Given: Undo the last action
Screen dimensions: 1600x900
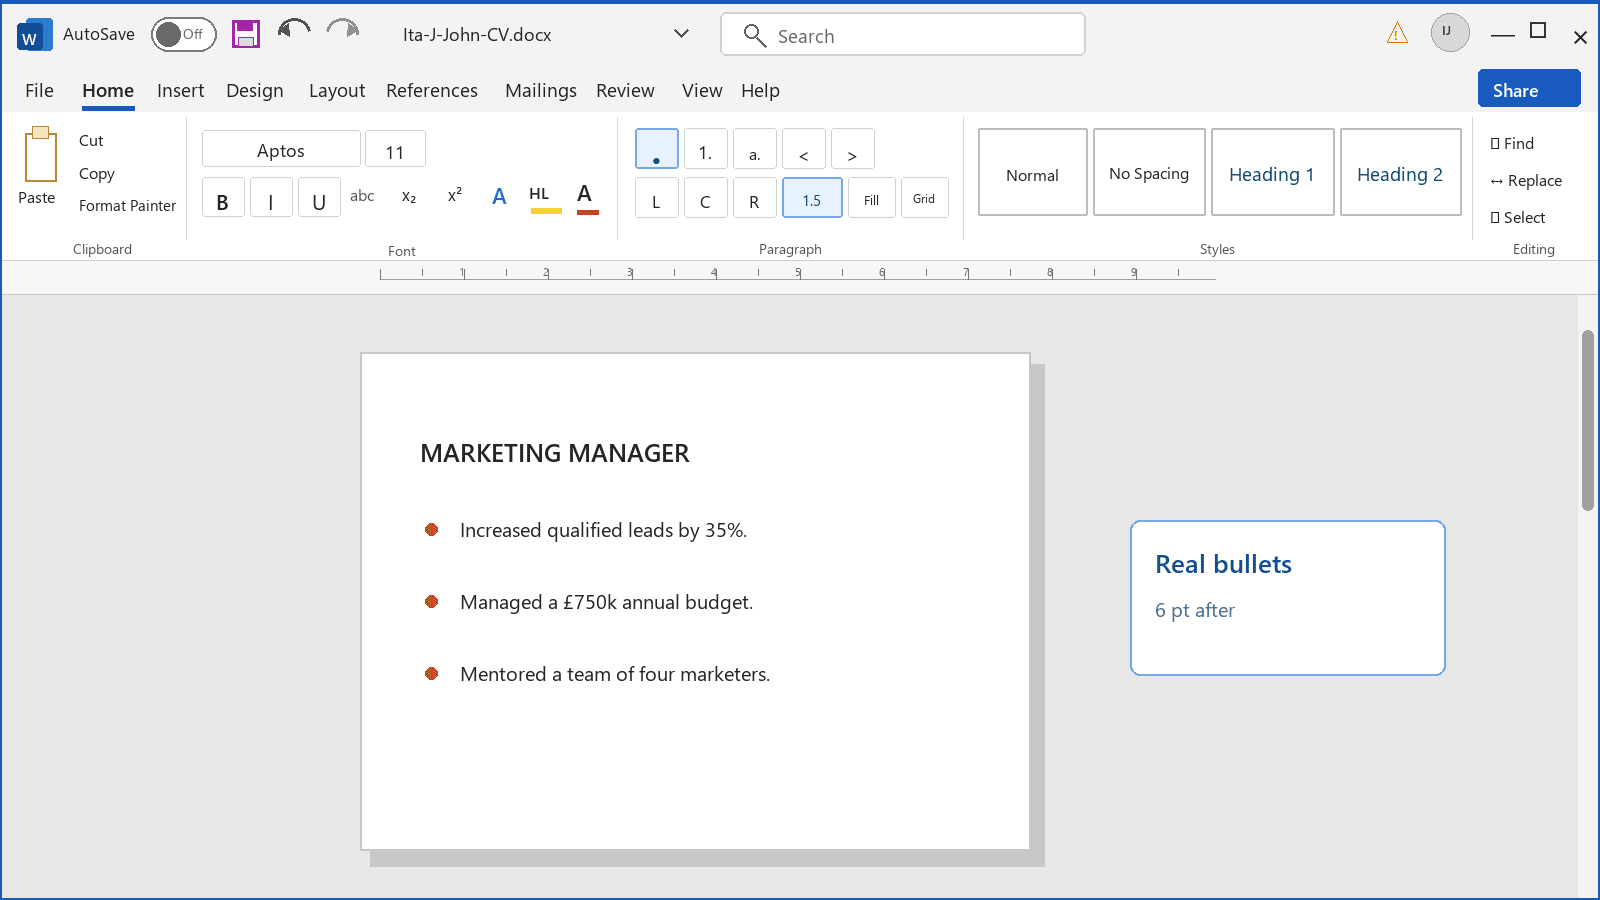Looking at the screenshot, I should click(294, 31).
